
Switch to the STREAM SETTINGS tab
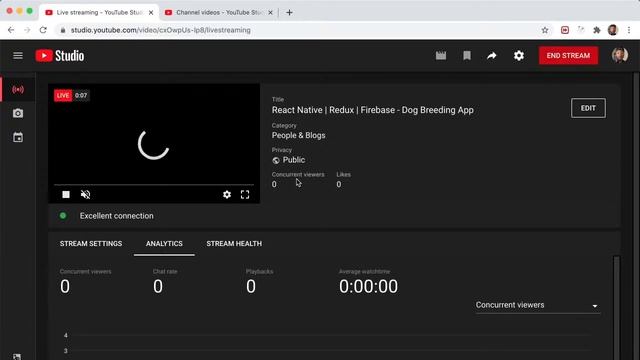coord(91,244)
